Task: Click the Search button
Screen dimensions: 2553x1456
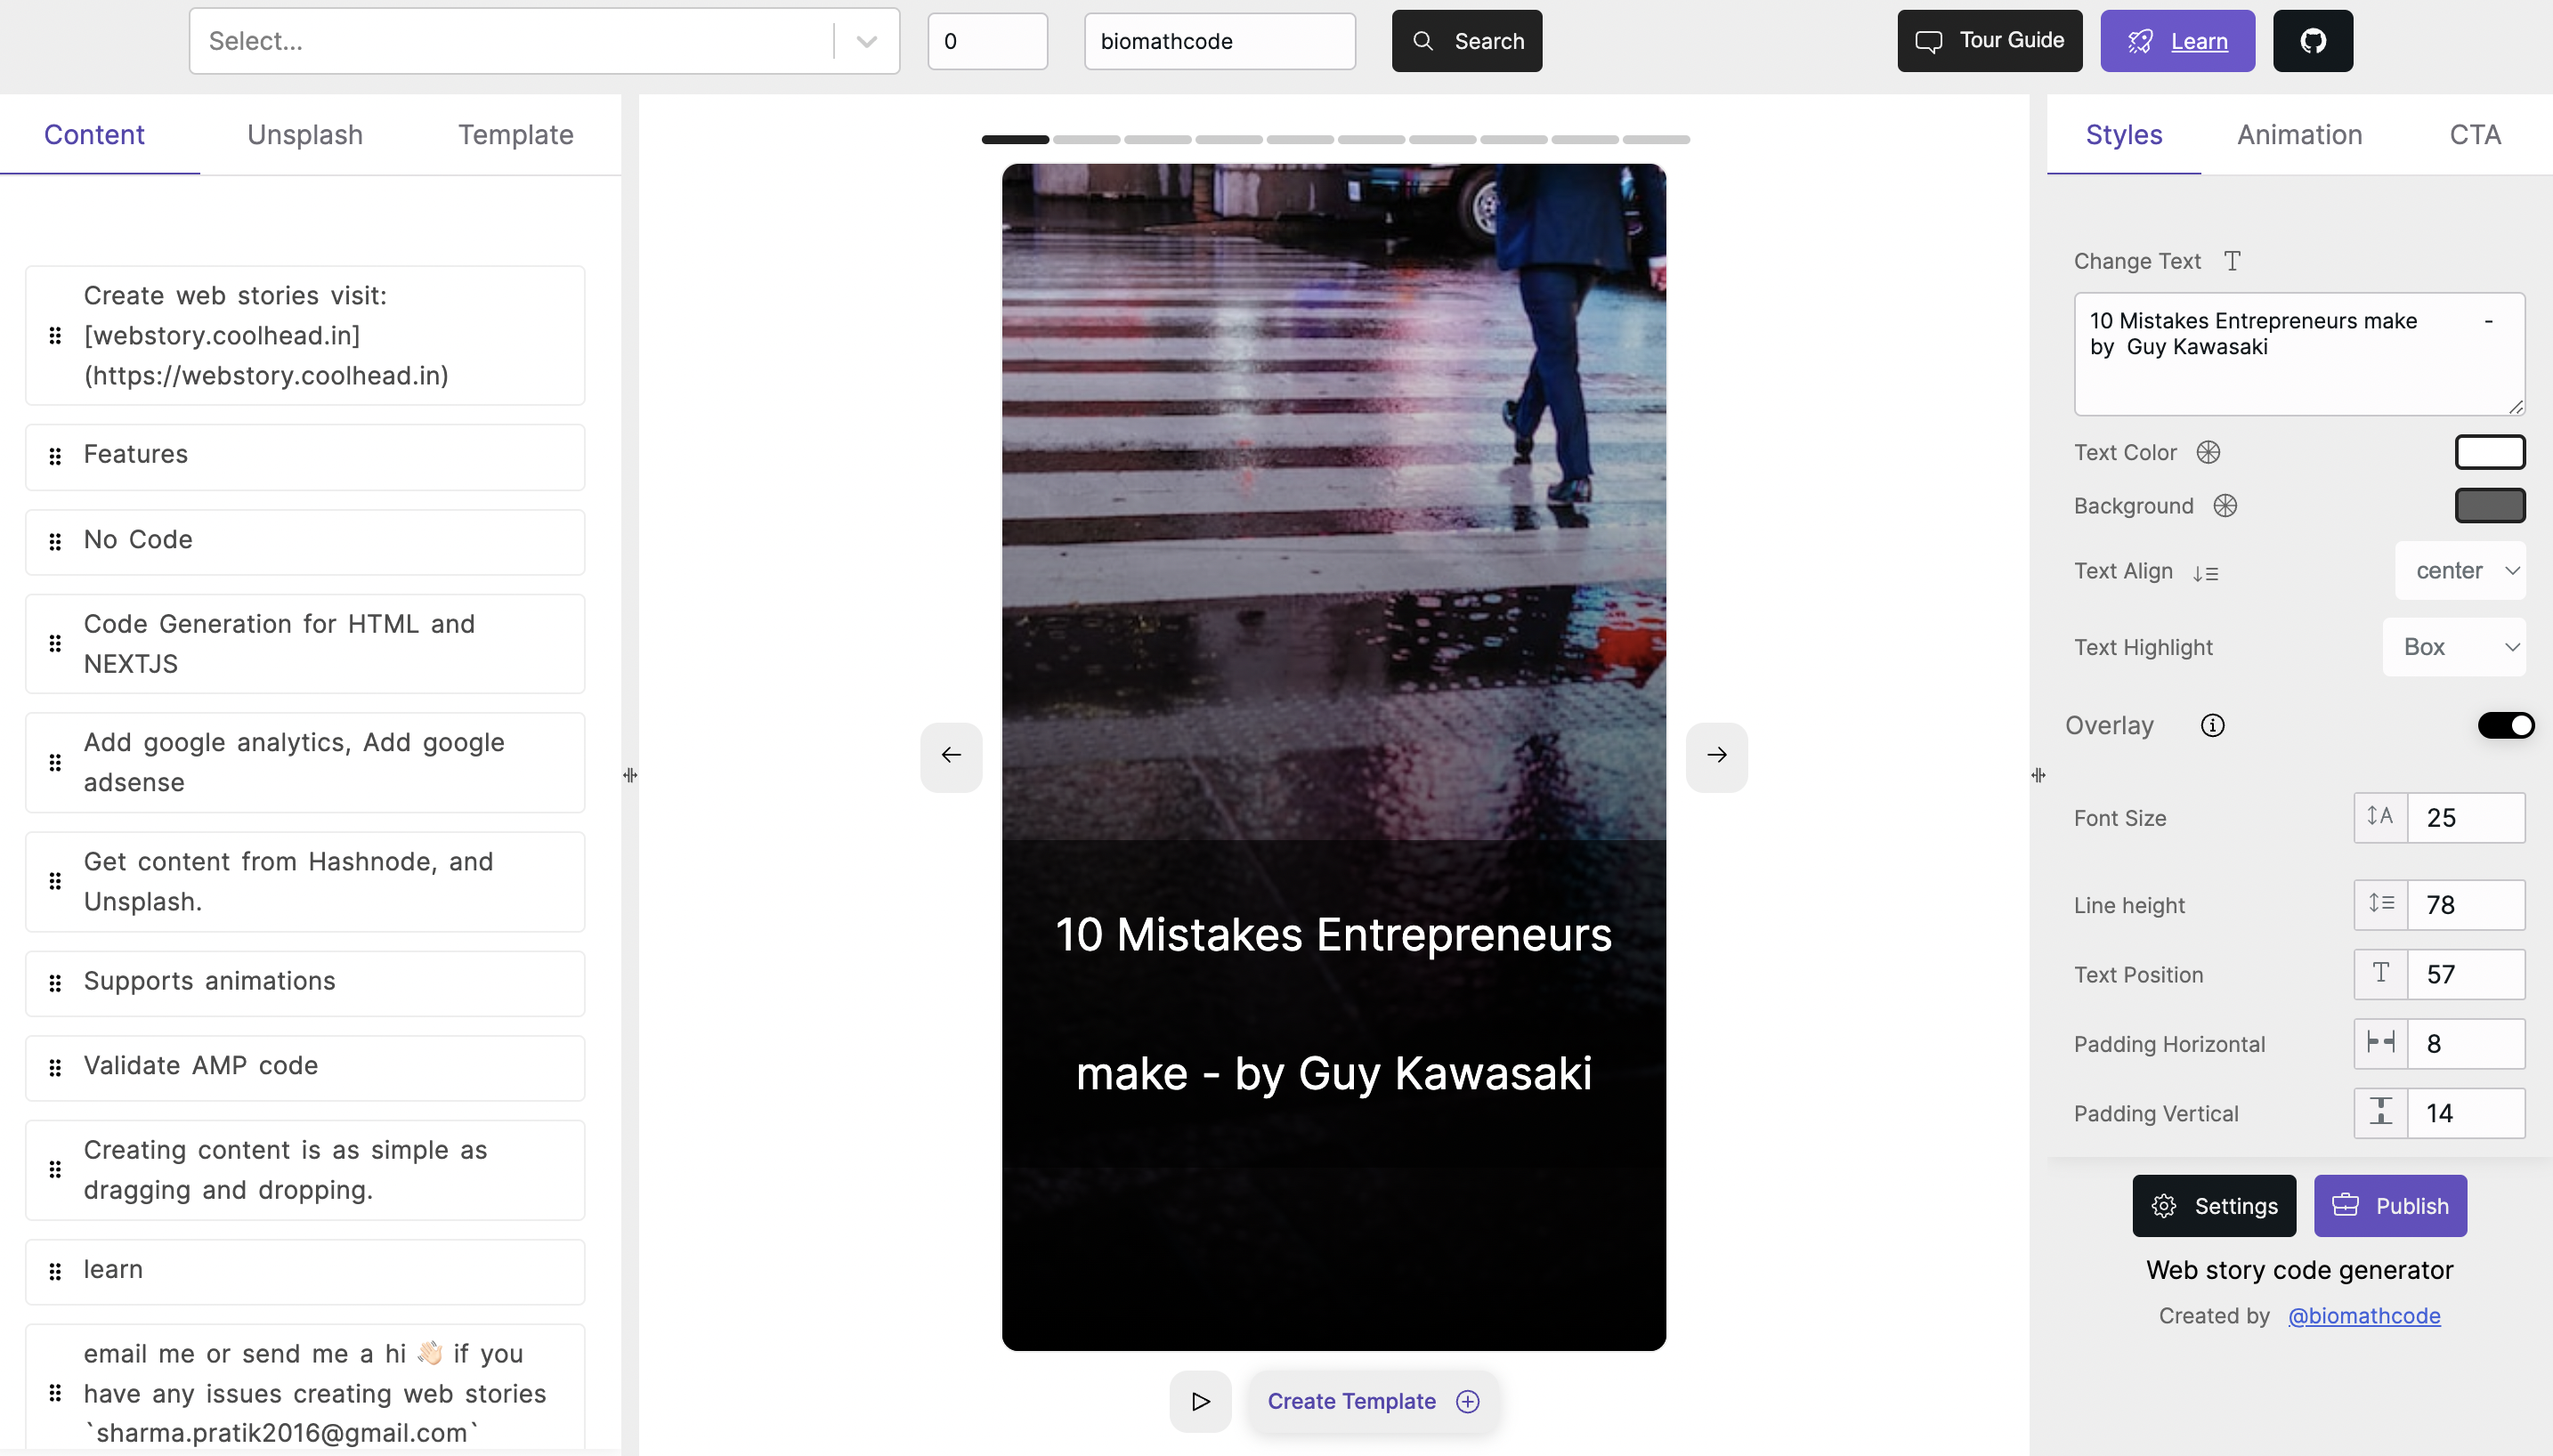Action: (1466, 41)
